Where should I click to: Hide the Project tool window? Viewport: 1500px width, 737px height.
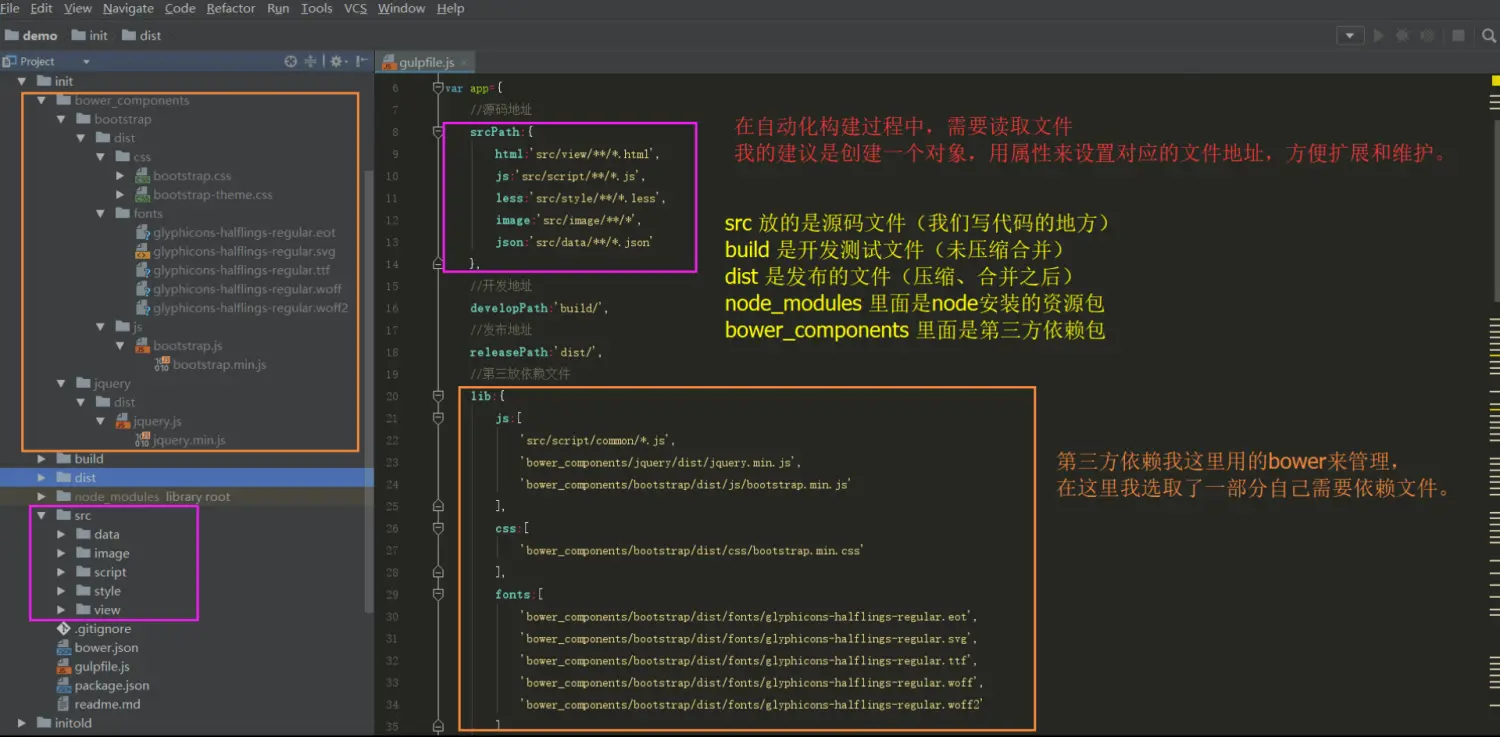point(360,61)
